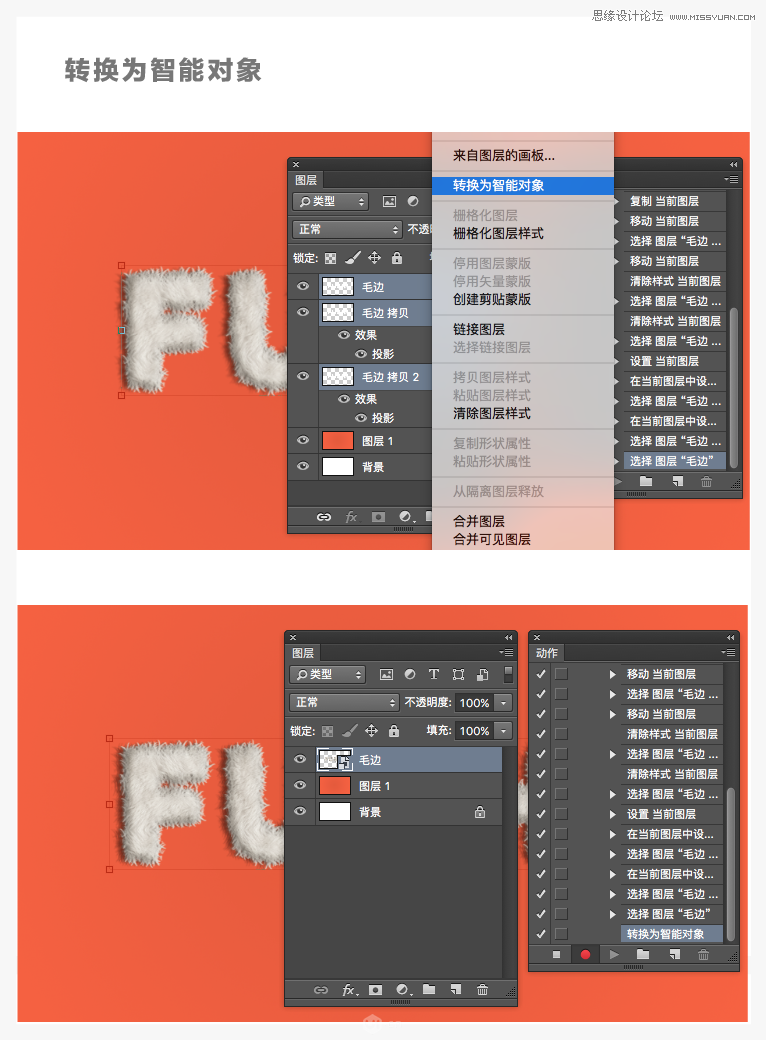Viewport: 766px width, 1040px height.
Task: Click red 图层 1 thumbnail in lower Layers panel
Action: [335, 785]
